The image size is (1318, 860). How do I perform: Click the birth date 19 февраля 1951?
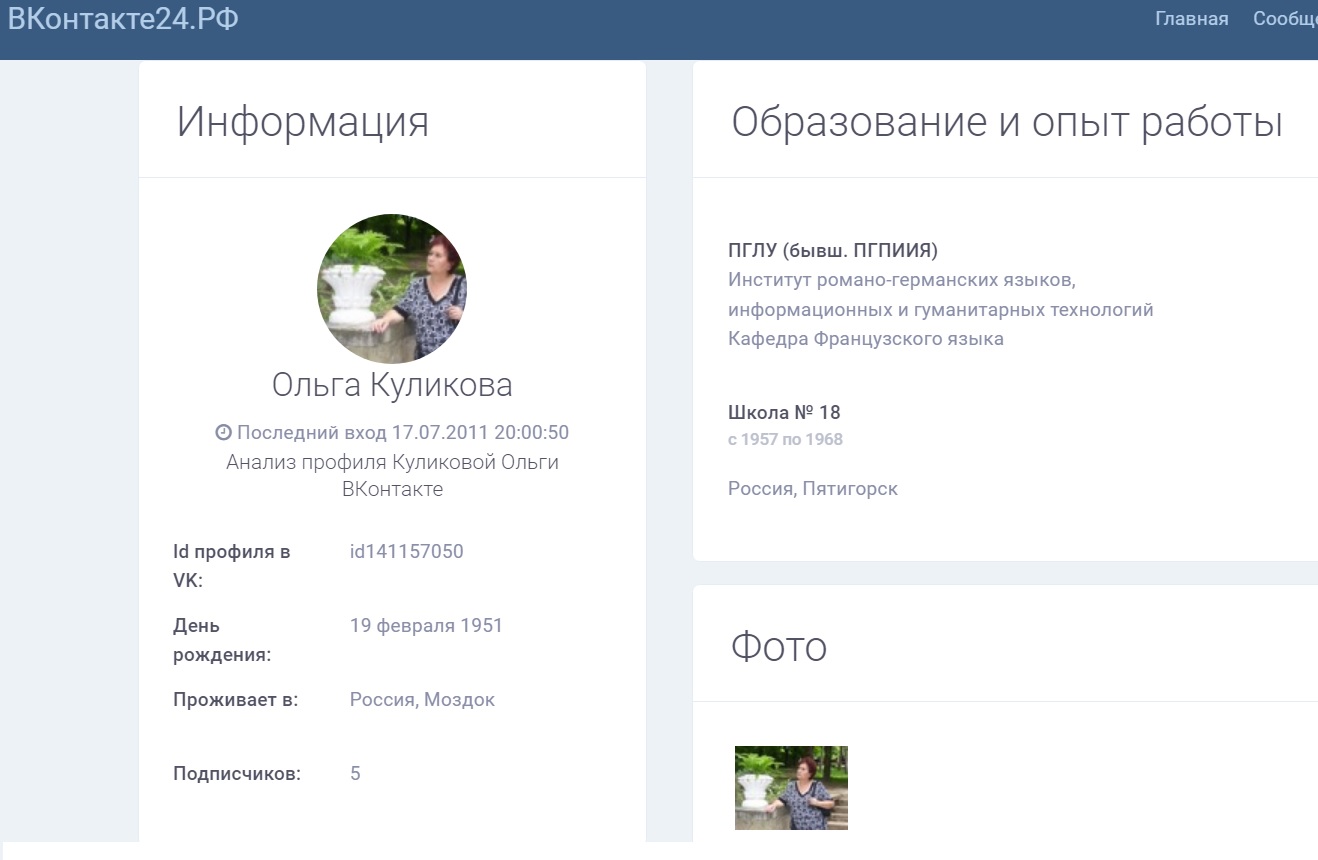click(x=426, y=626)
